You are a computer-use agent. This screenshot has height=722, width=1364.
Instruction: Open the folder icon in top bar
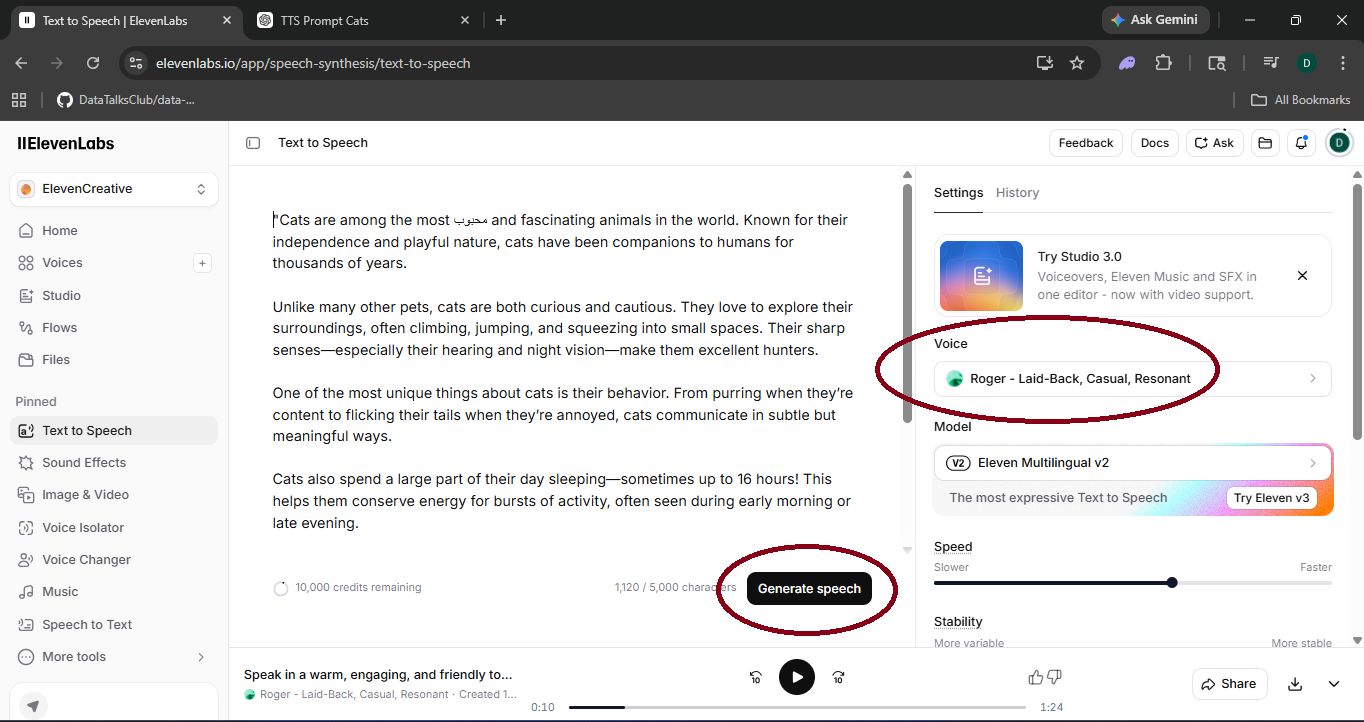point(1265,143)
